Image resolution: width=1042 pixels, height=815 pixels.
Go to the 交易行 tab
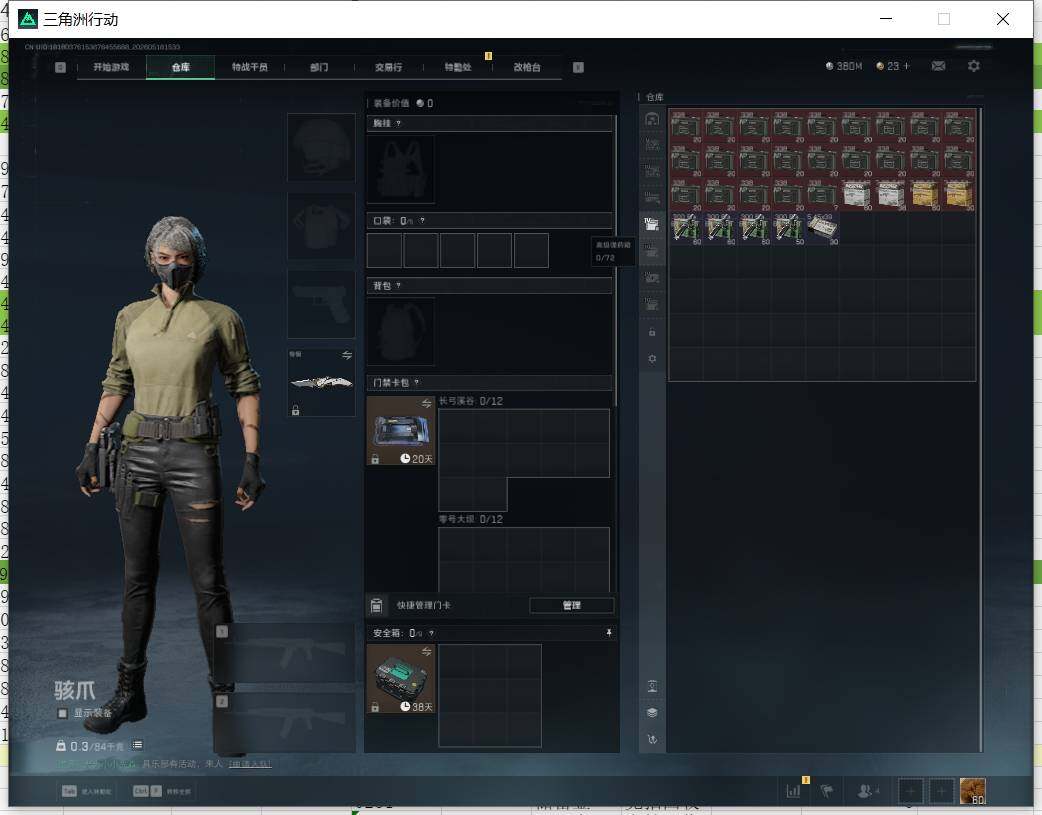(388, 67)
